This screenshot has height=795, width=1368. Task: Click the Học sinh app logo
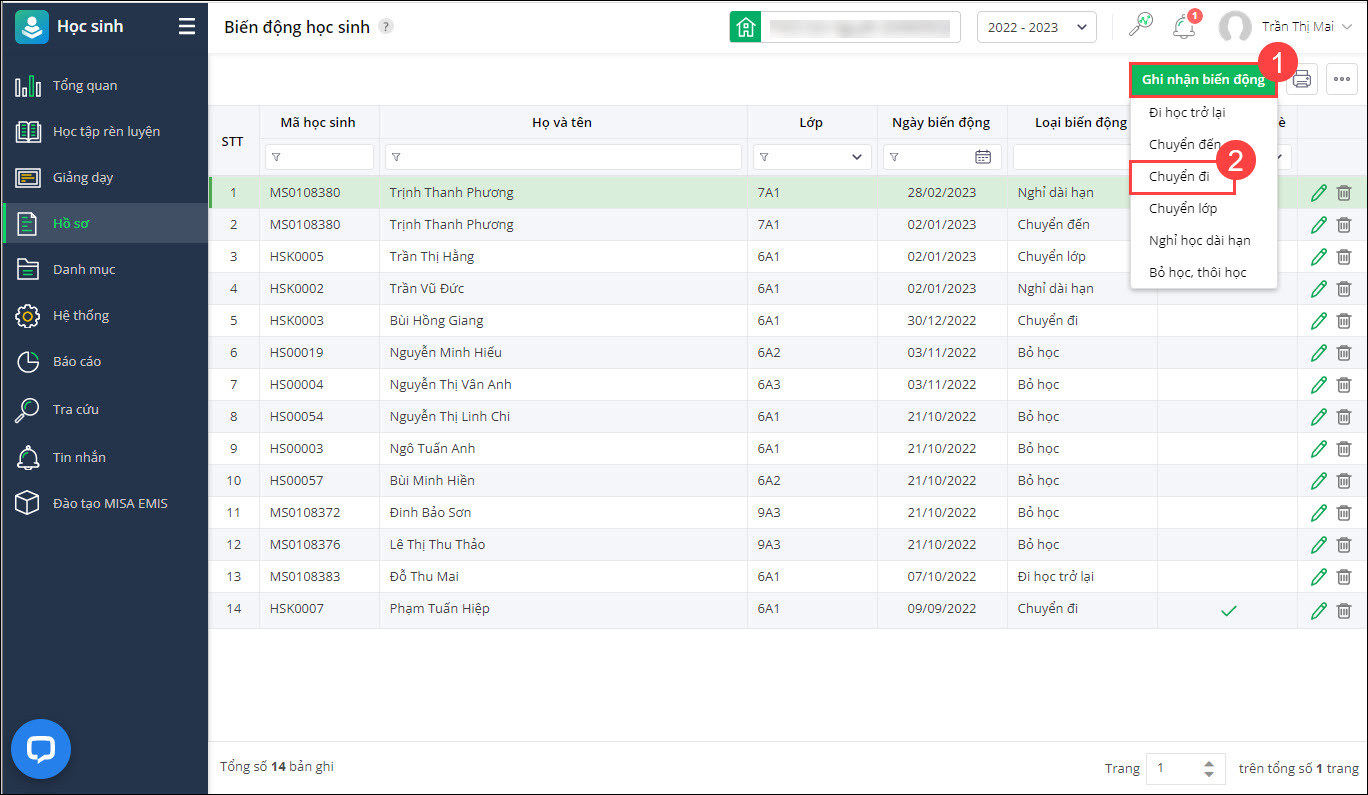(x=32, y=27)
